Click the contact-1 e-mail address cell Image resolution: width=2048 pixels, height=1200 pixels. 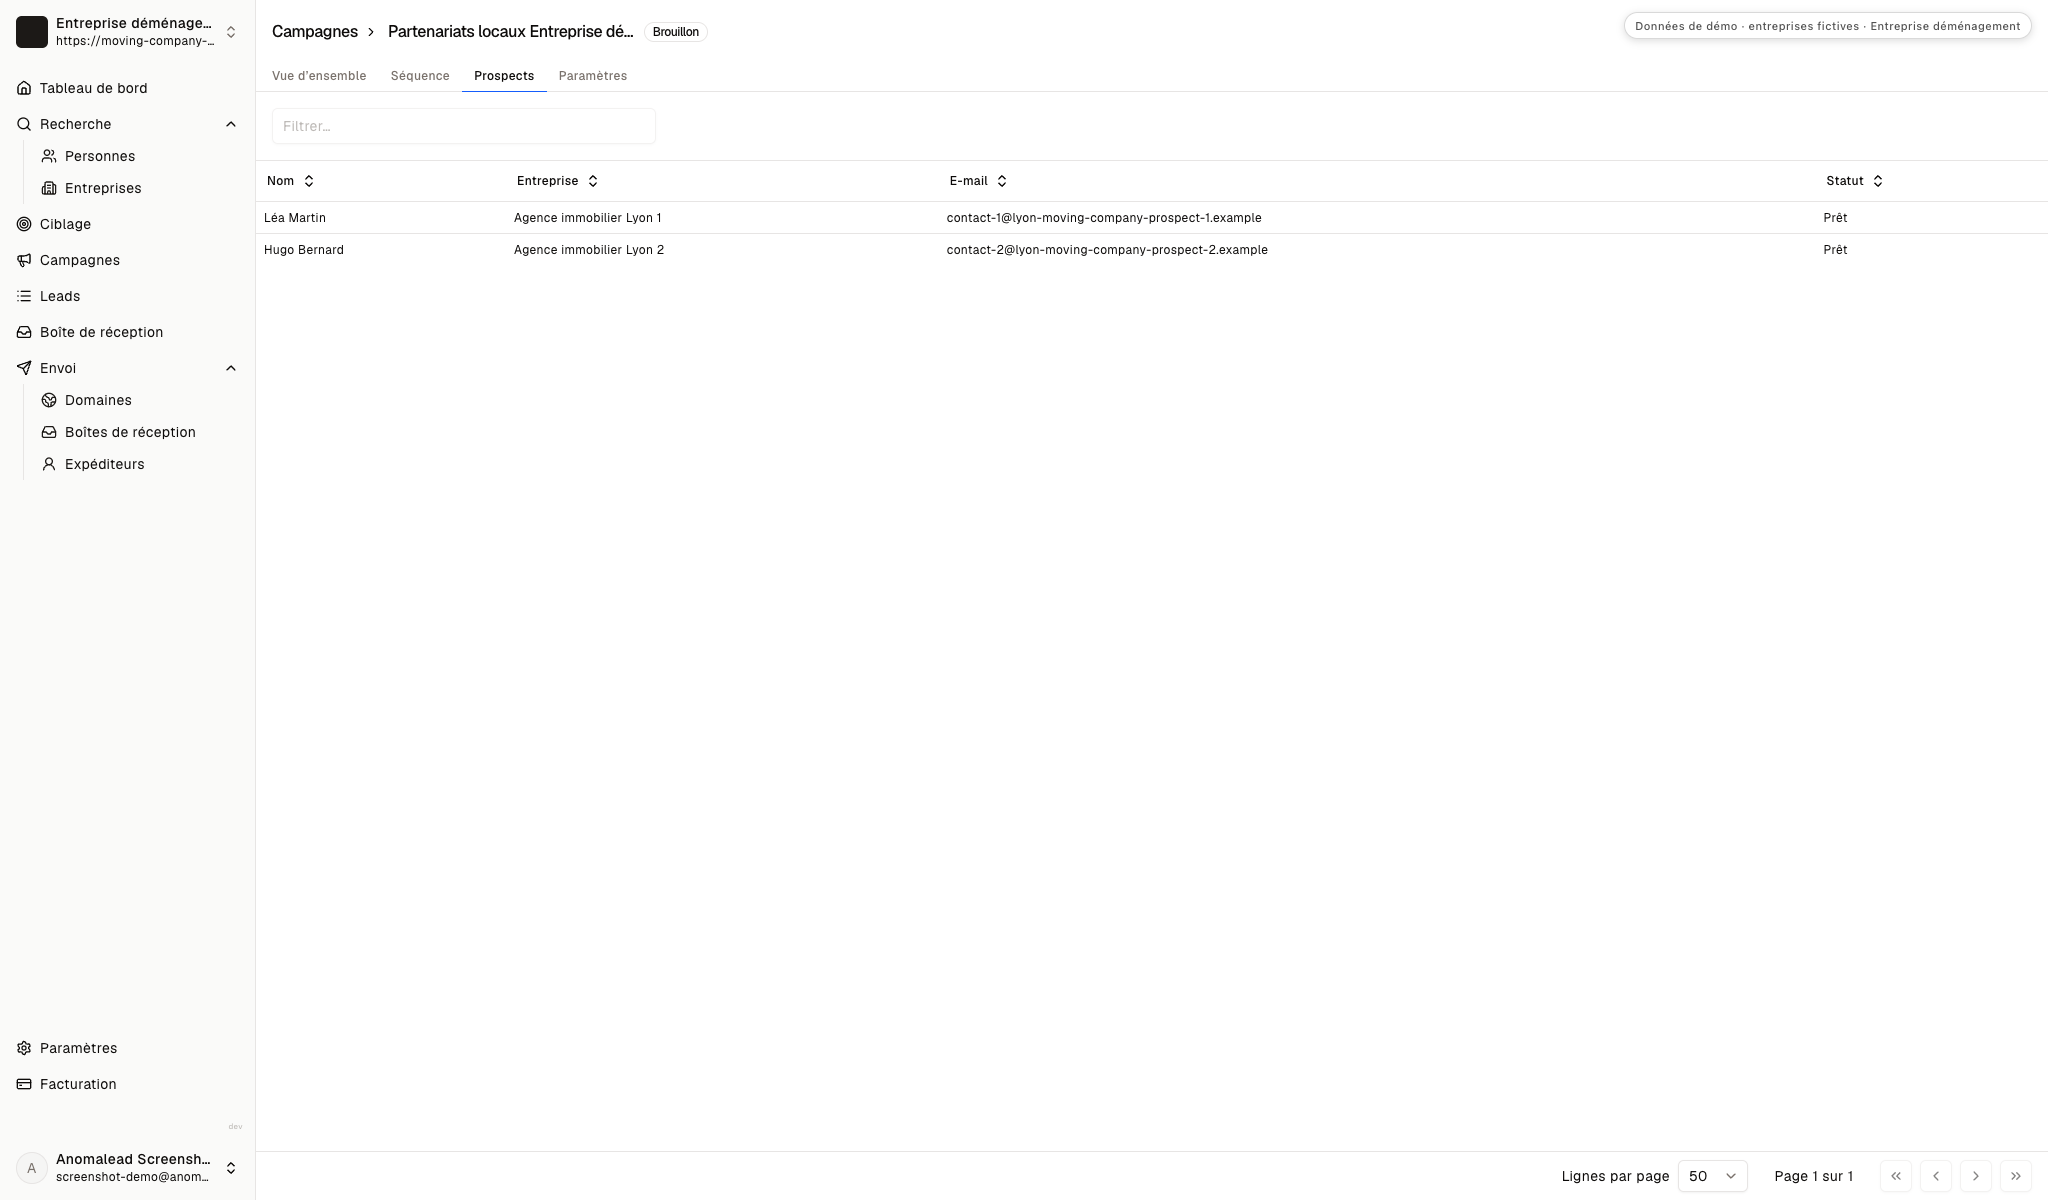(1104, 218)
